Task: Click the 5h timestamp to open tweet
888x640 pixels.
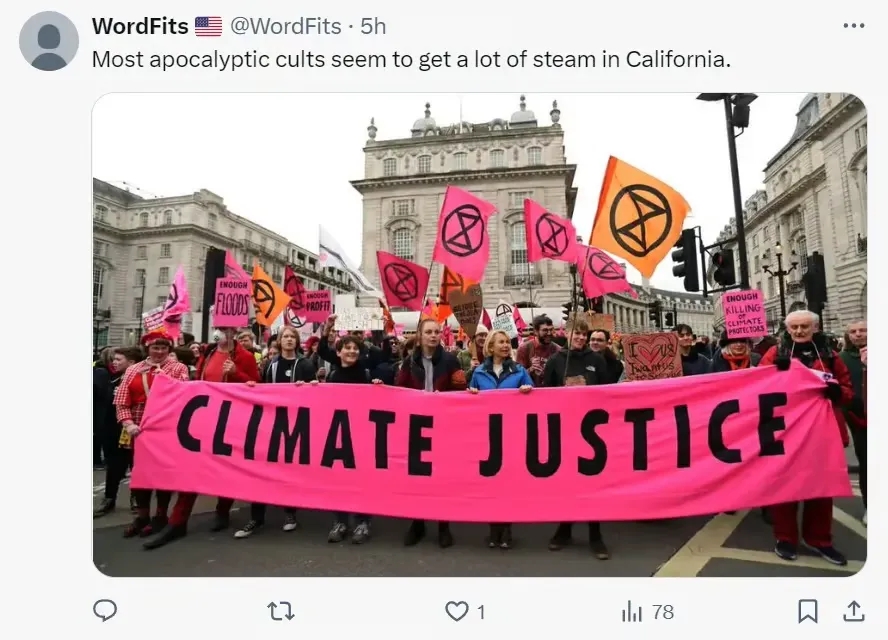Action: point(373,26)
